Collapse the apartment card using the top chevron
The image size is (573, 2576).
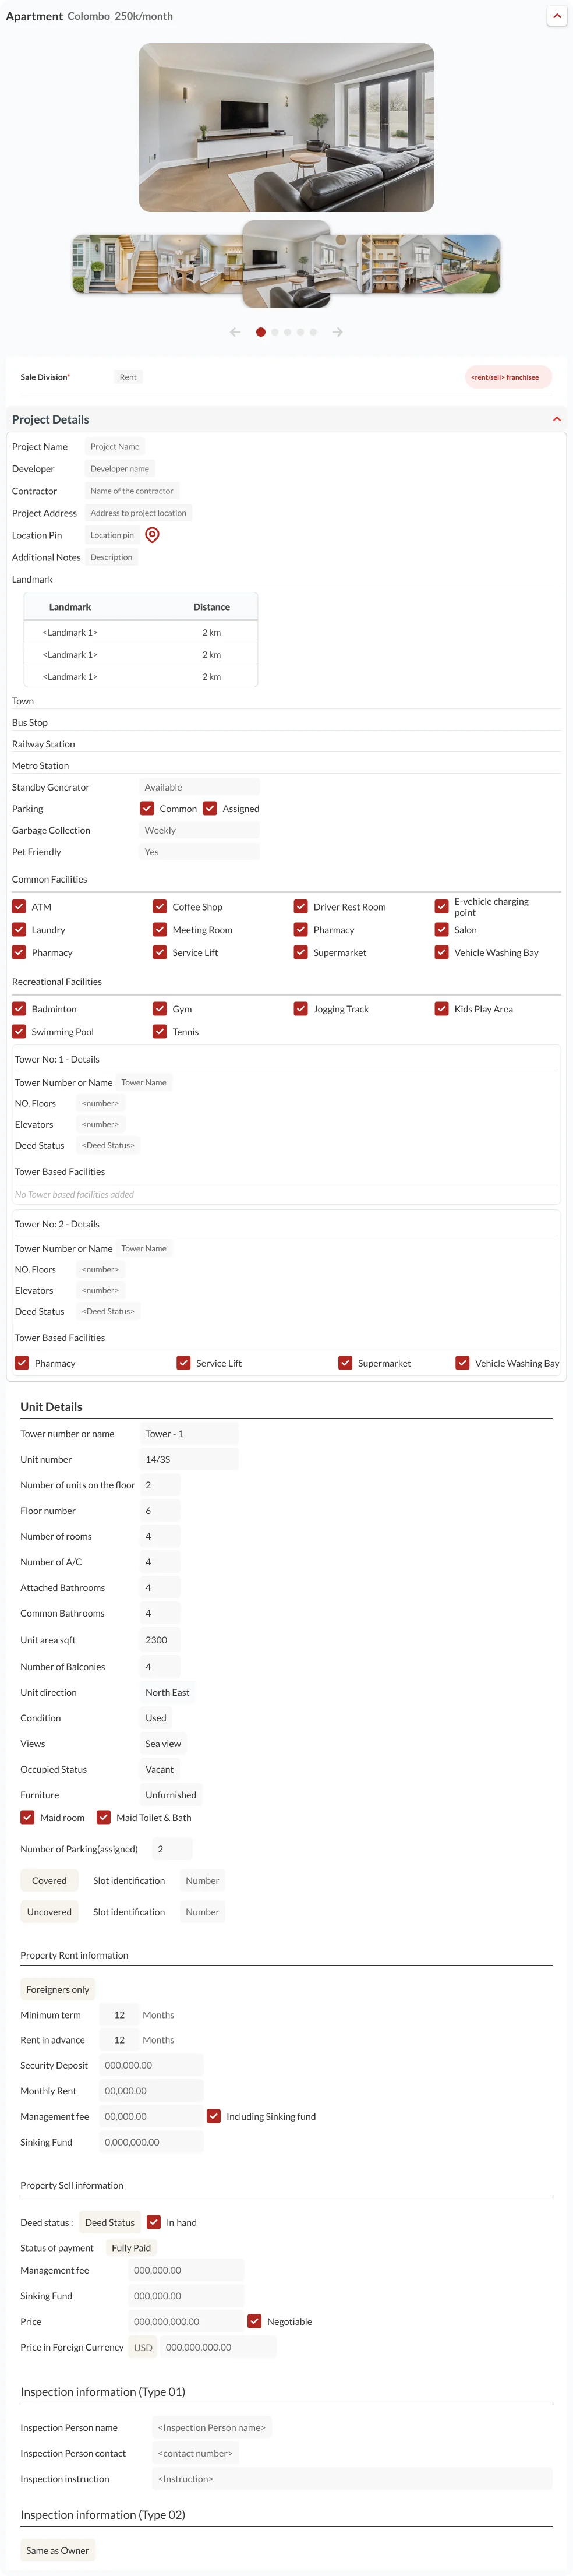click(x=557, y=16)
